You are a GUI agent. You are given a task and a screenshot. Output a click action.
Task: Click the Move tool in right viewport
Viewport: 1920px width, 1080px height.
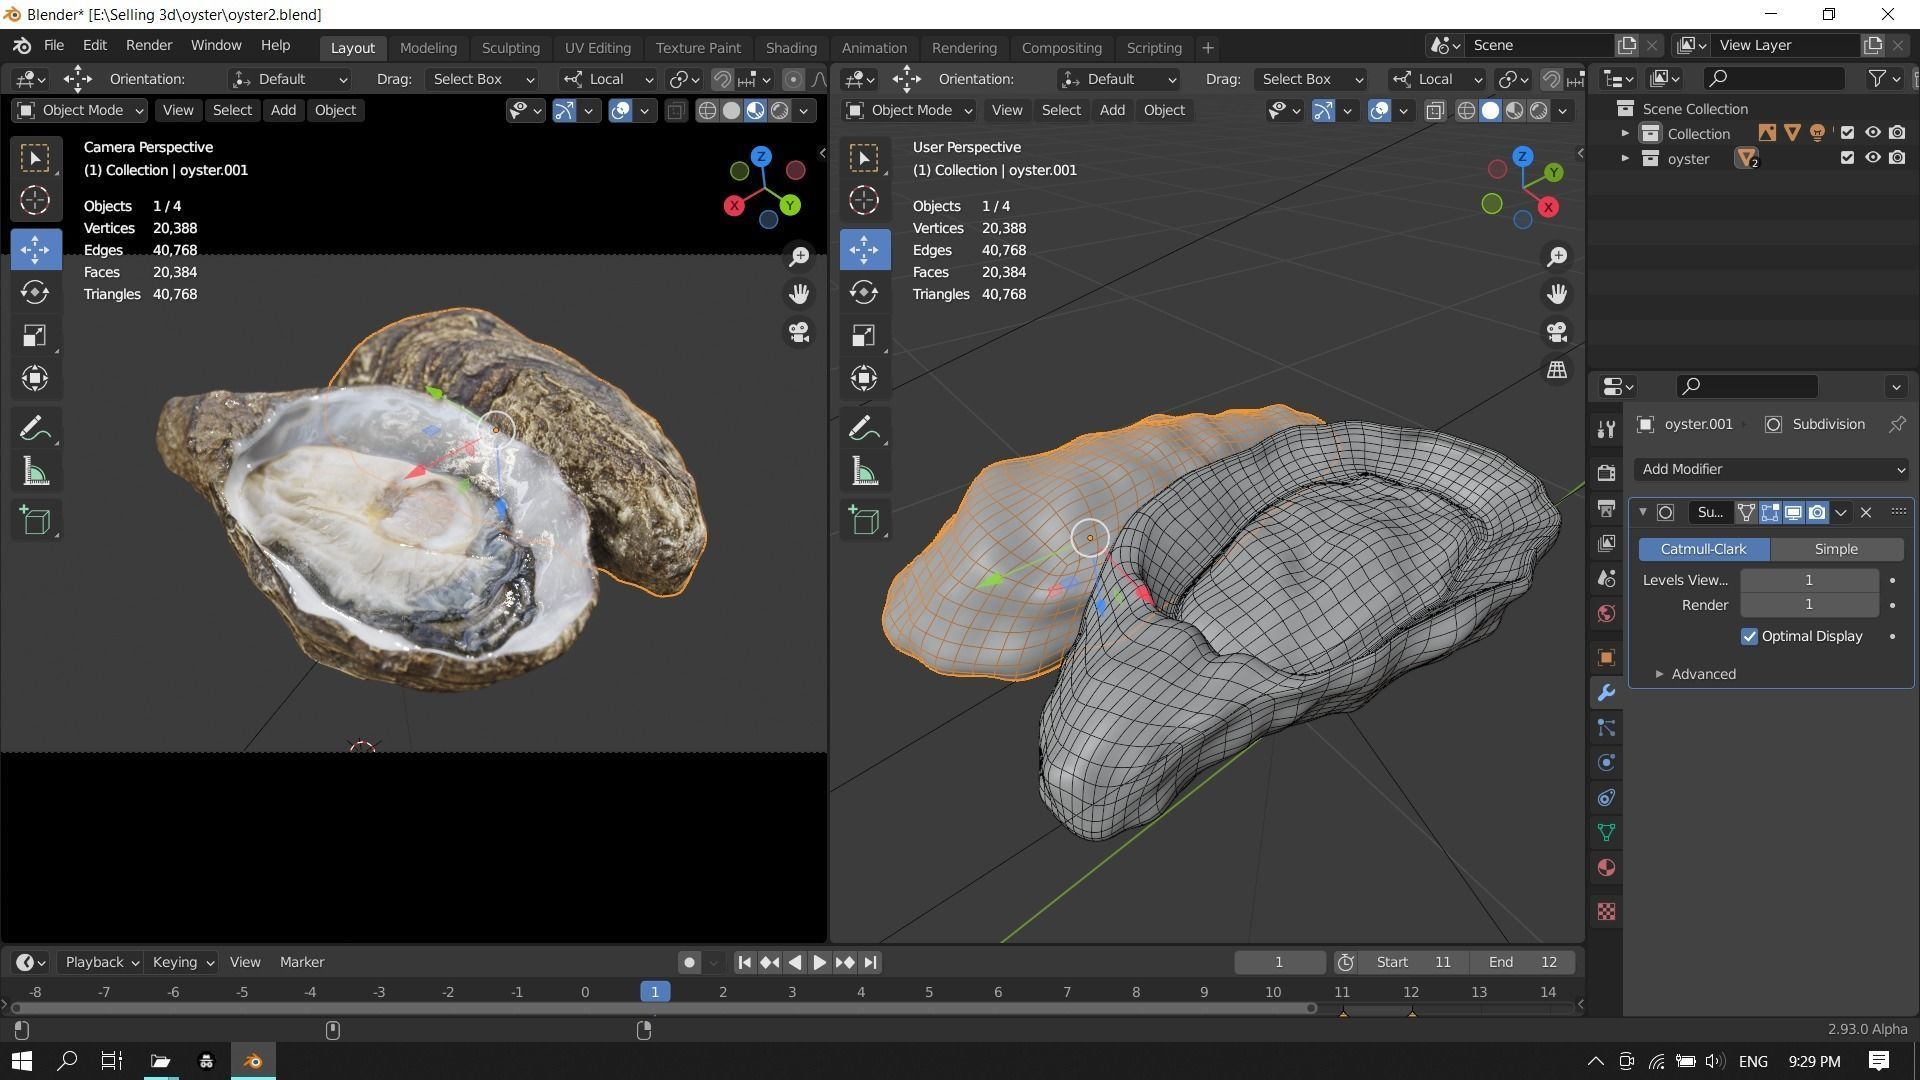pyautogui.click(x=864, y=249)
